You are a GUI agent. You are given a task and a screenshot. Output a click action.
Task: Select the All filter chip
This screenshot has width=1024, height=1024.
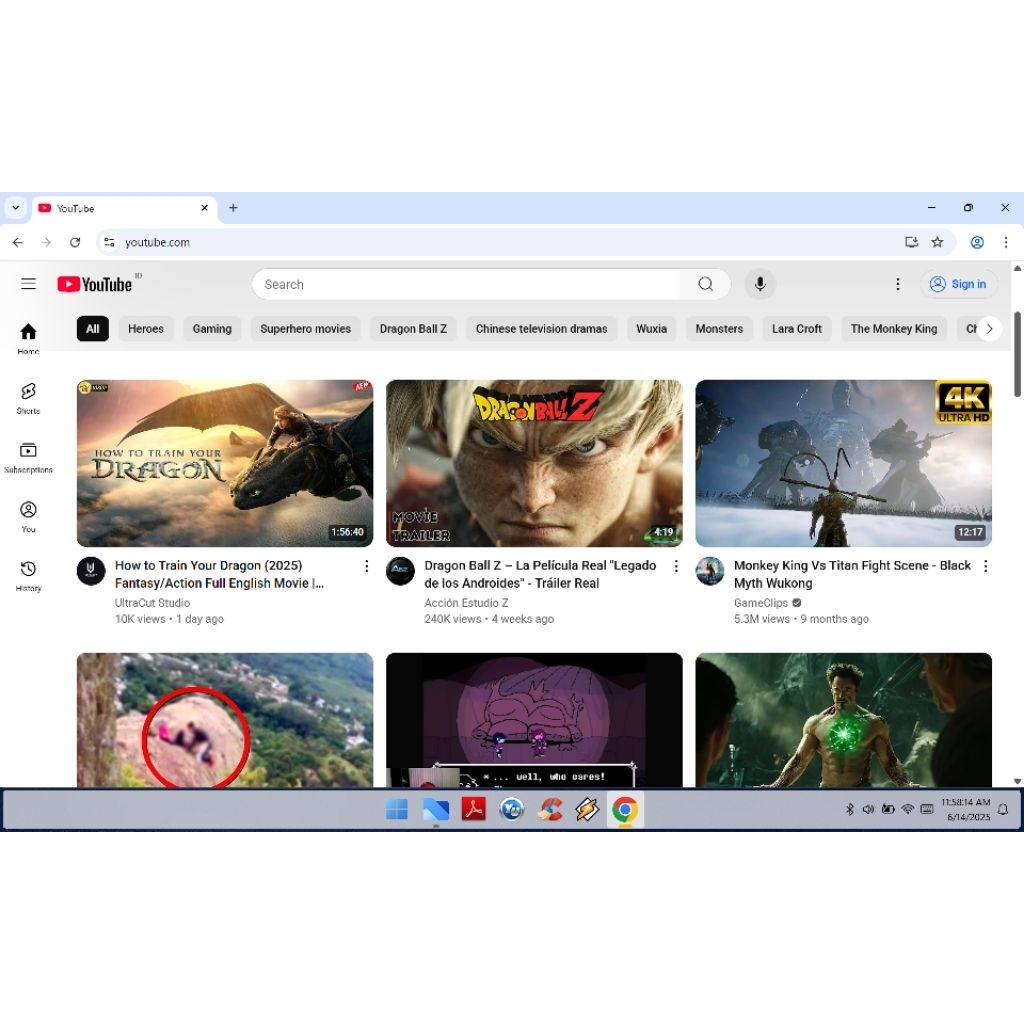click(93, 328)
